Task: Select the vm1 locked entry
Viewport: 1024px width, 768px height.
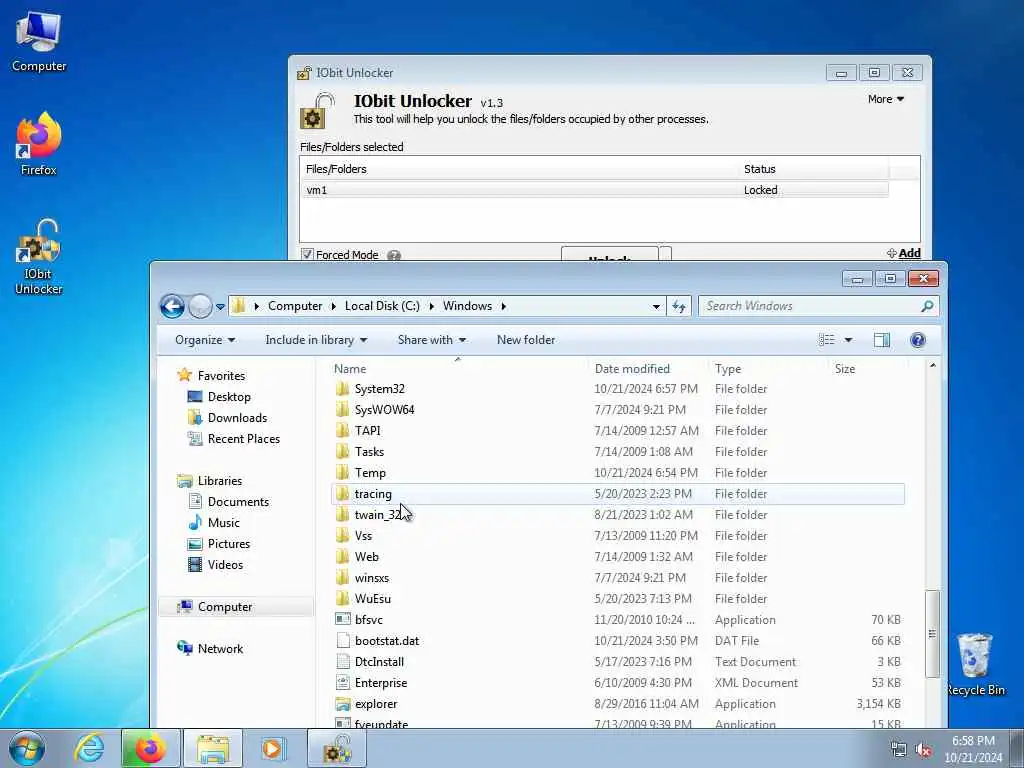Action: click(x=594, y=190)
